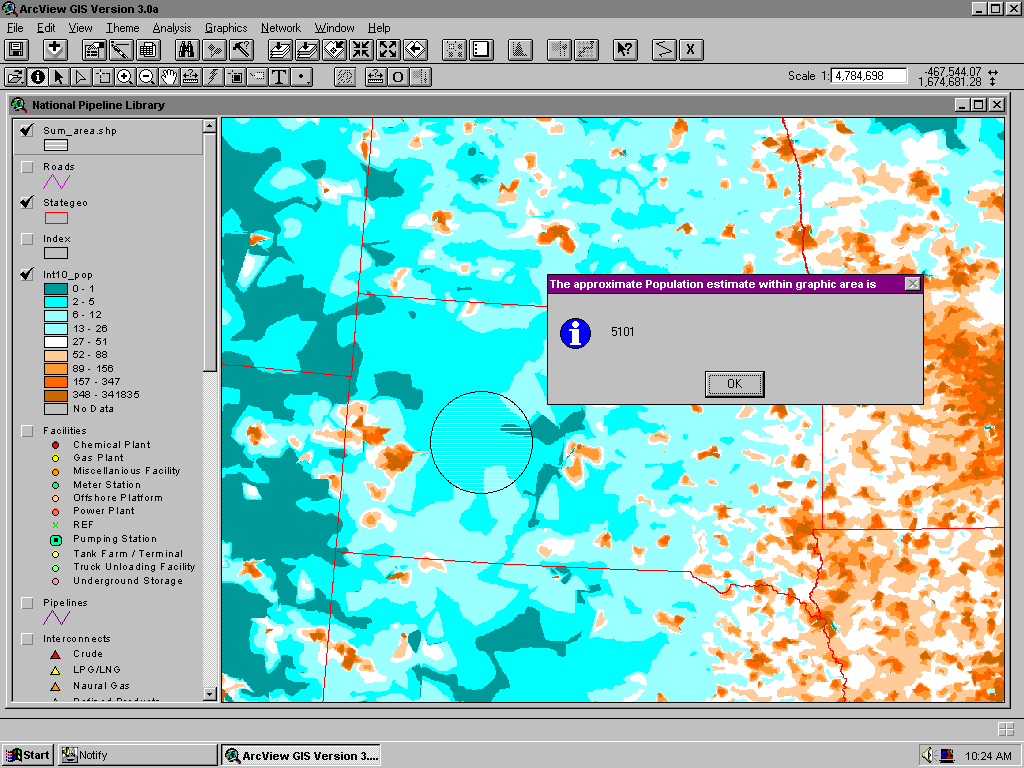This screenshot has width=1024, height=768.
Task: Check the Facilities theme checkbox
Action: coord(27,431)
